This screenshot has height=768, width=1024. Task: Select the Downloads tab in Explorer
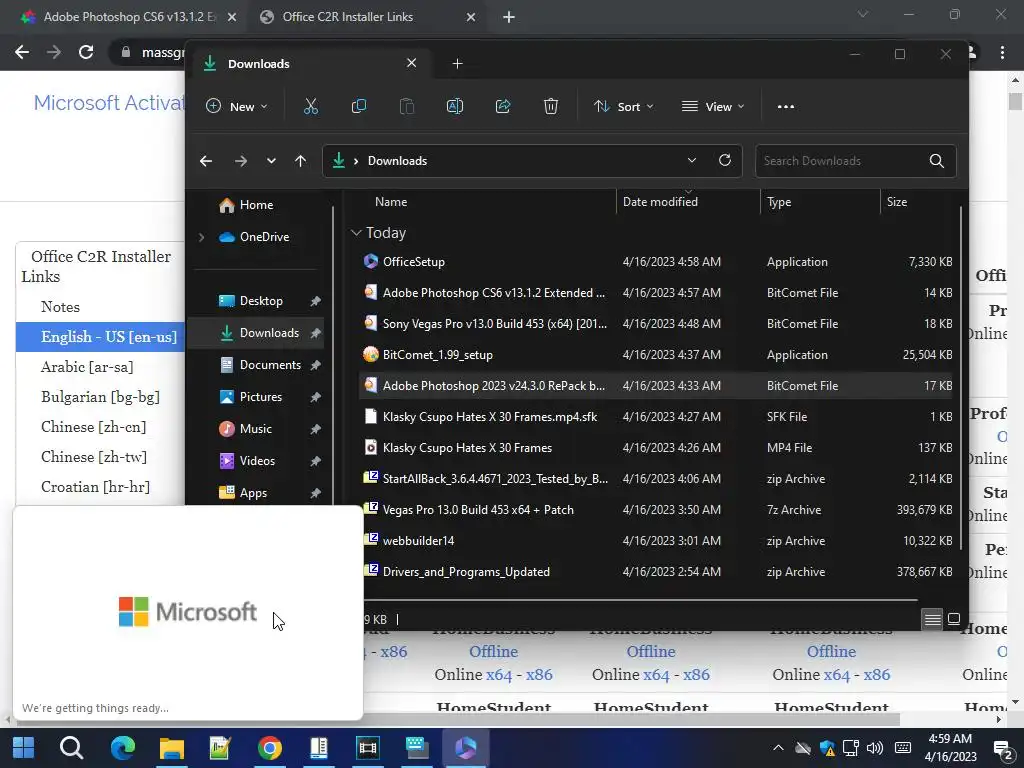tap(310, 63)
